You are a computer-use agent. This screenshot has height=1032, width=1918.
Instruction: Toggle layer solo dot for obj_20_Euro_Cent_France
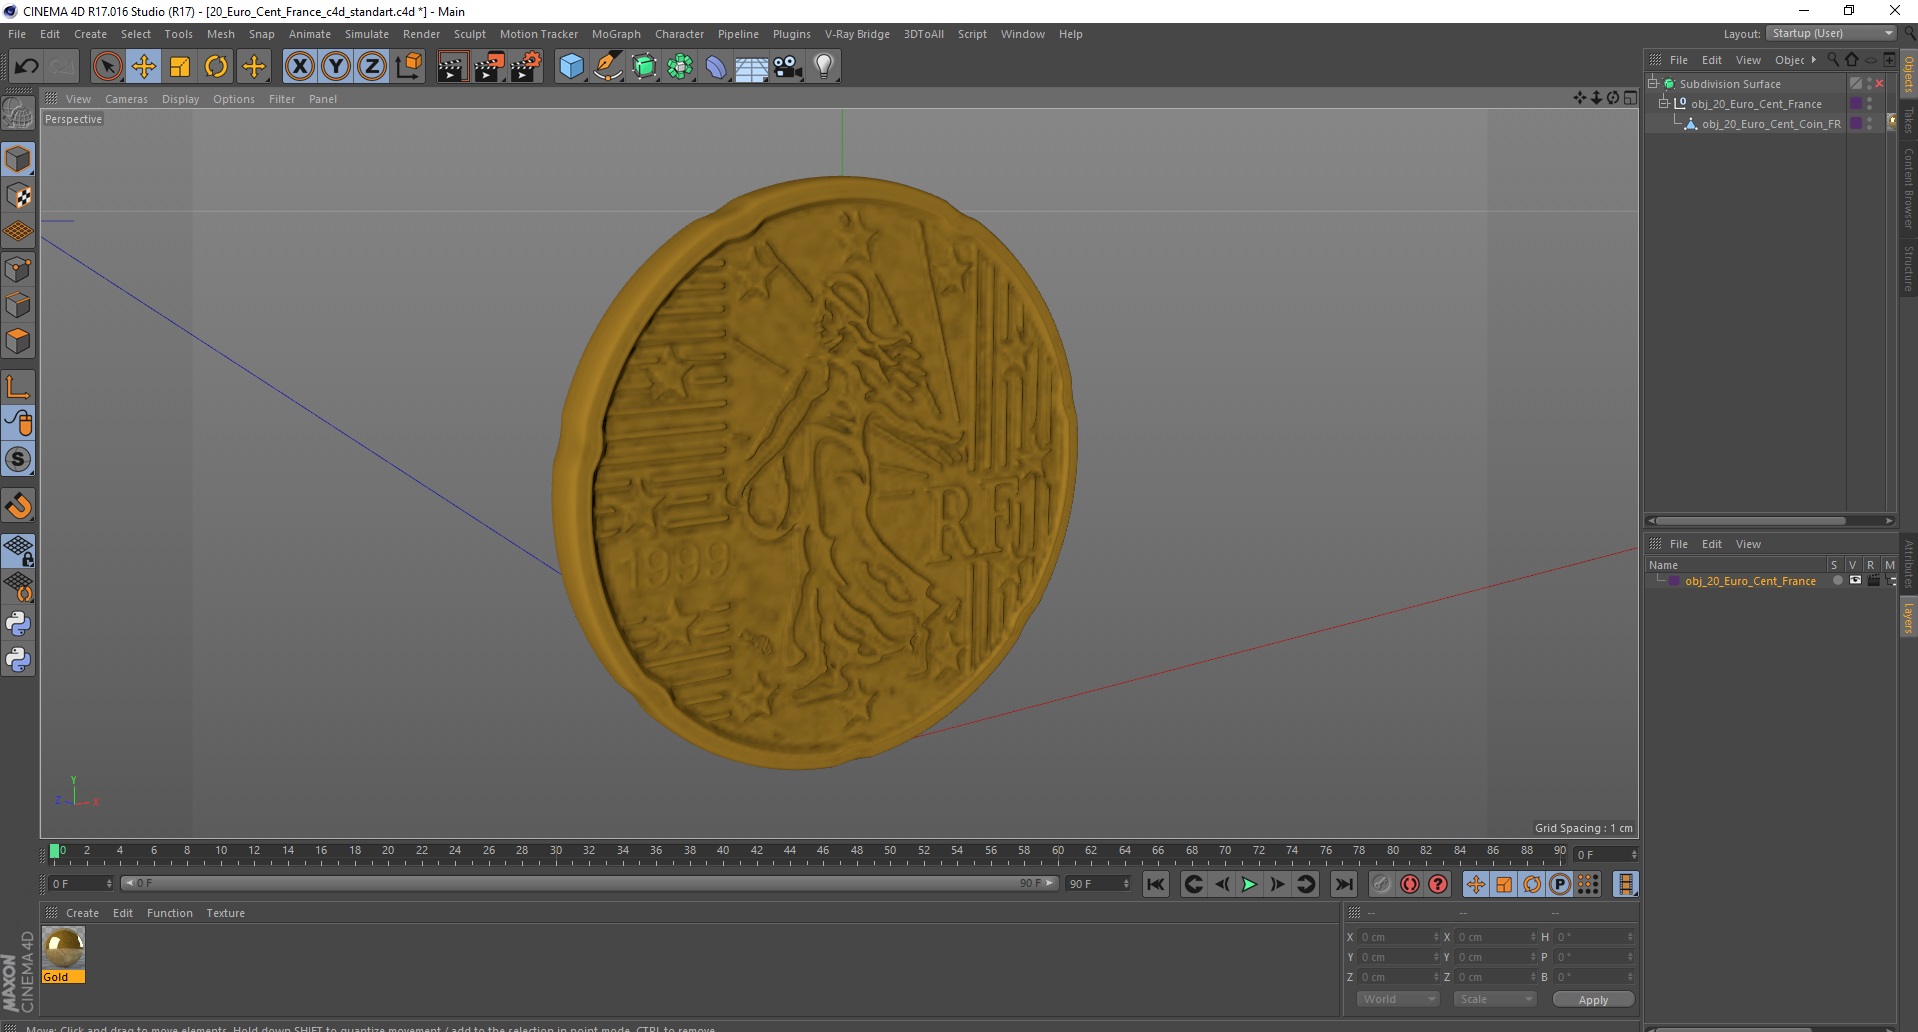(1837, 581)
